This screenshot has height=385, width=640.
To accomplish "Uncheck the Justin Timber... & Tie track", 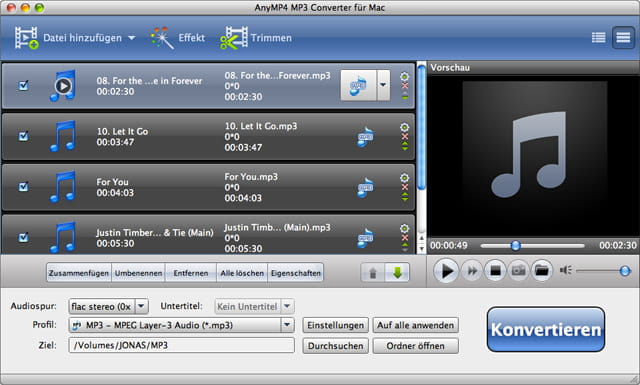I will 23,237.
